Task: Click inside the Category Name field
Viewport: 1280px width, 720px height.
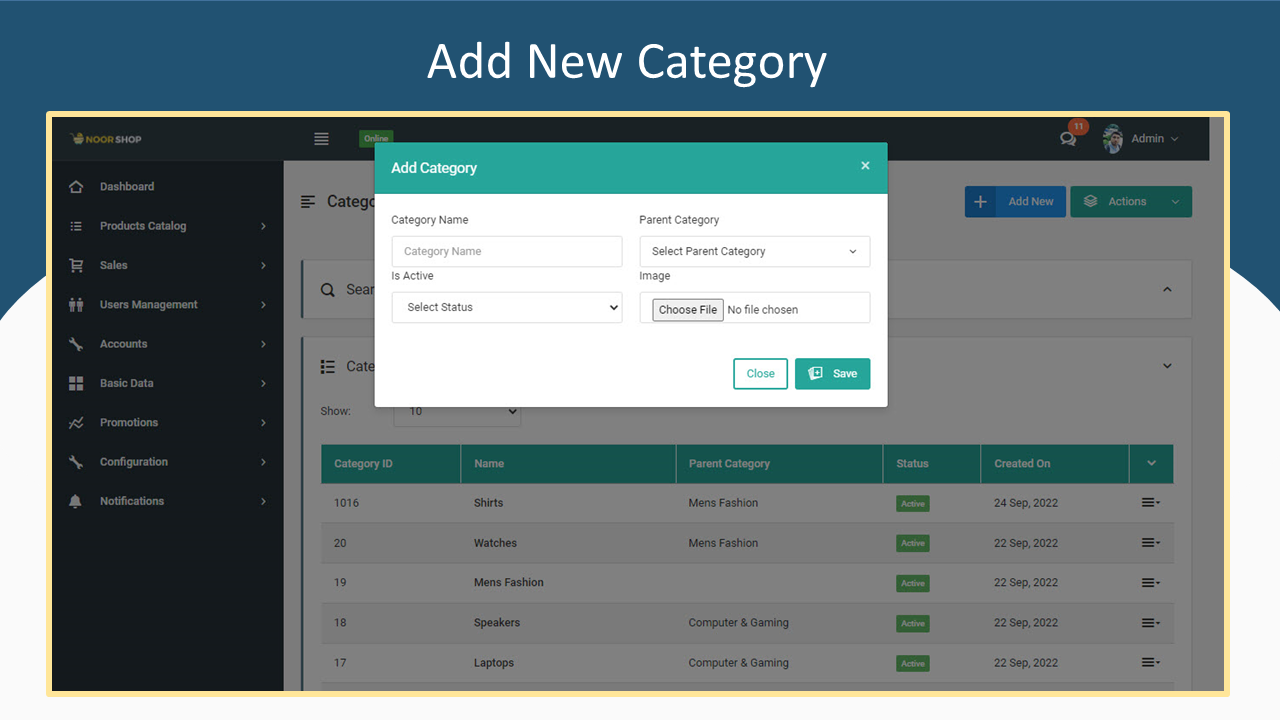Action: coord(506,251)
